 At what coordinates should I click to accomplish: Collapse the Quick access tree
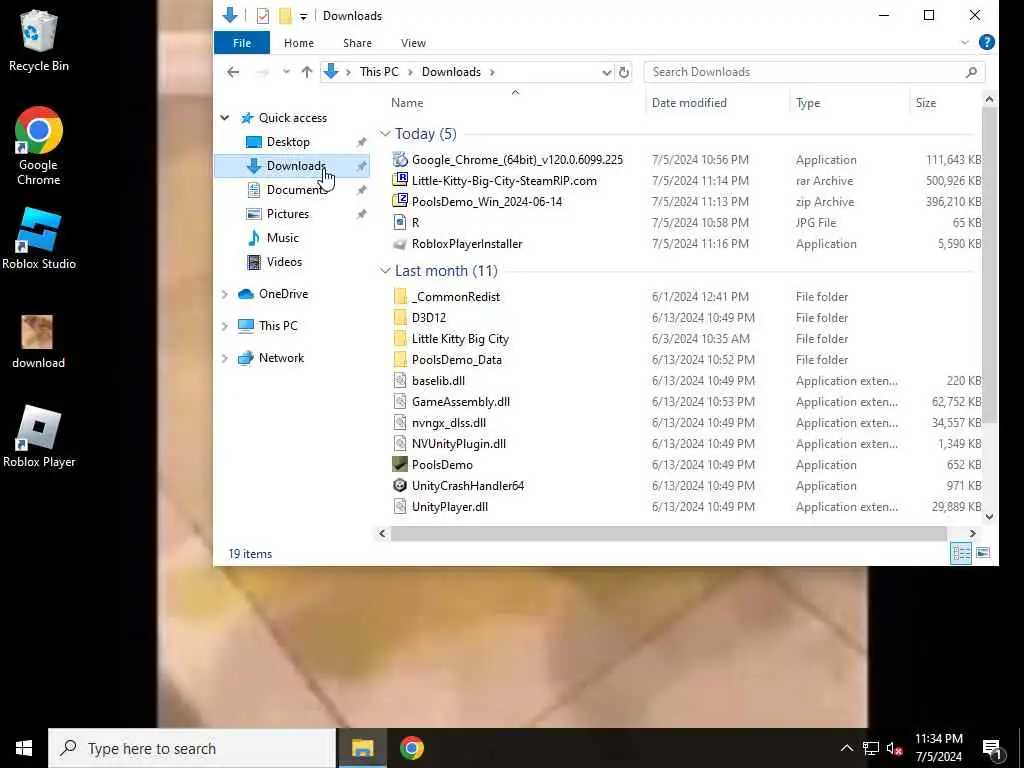point(225,118)
